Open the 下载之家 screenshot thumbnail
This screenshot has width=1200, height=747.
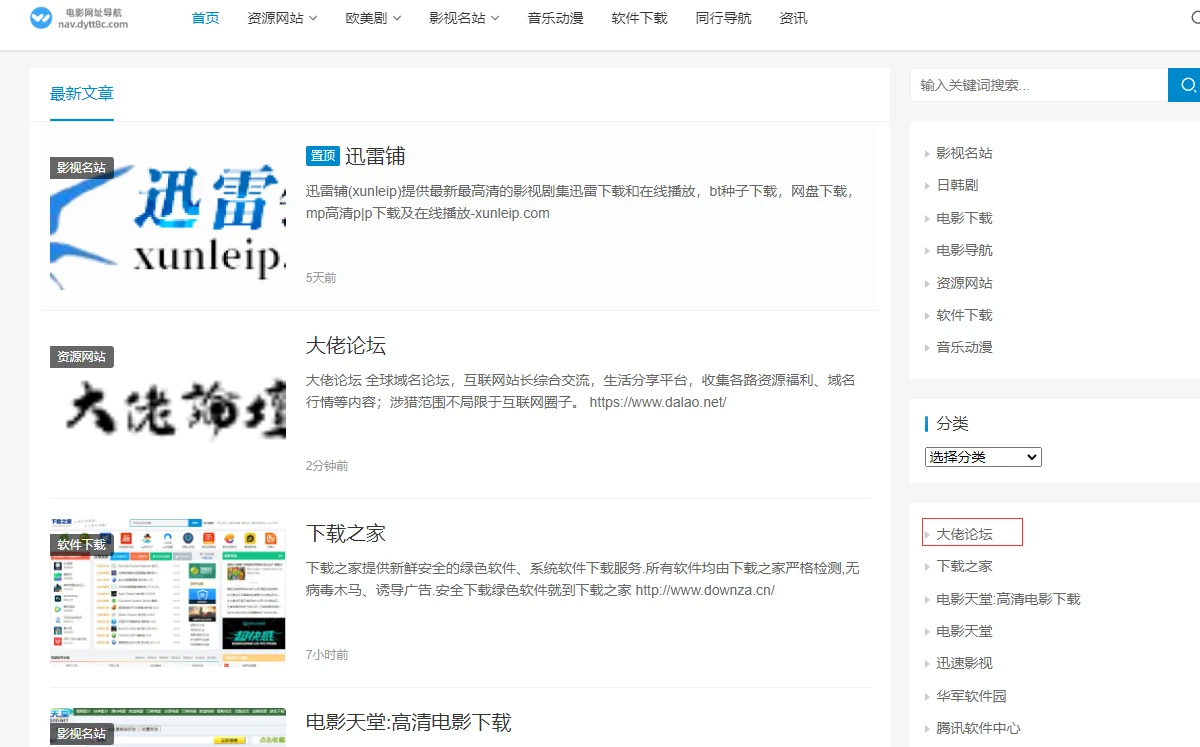tap(168, 592)
